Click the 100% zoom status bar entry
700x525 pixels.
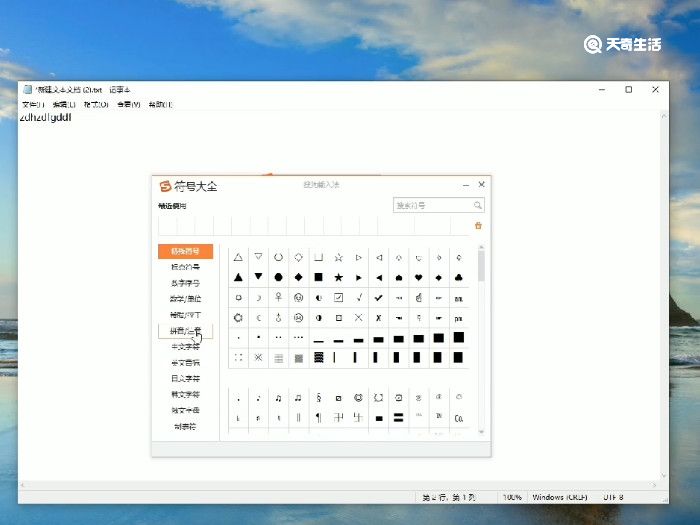point(512,497)
